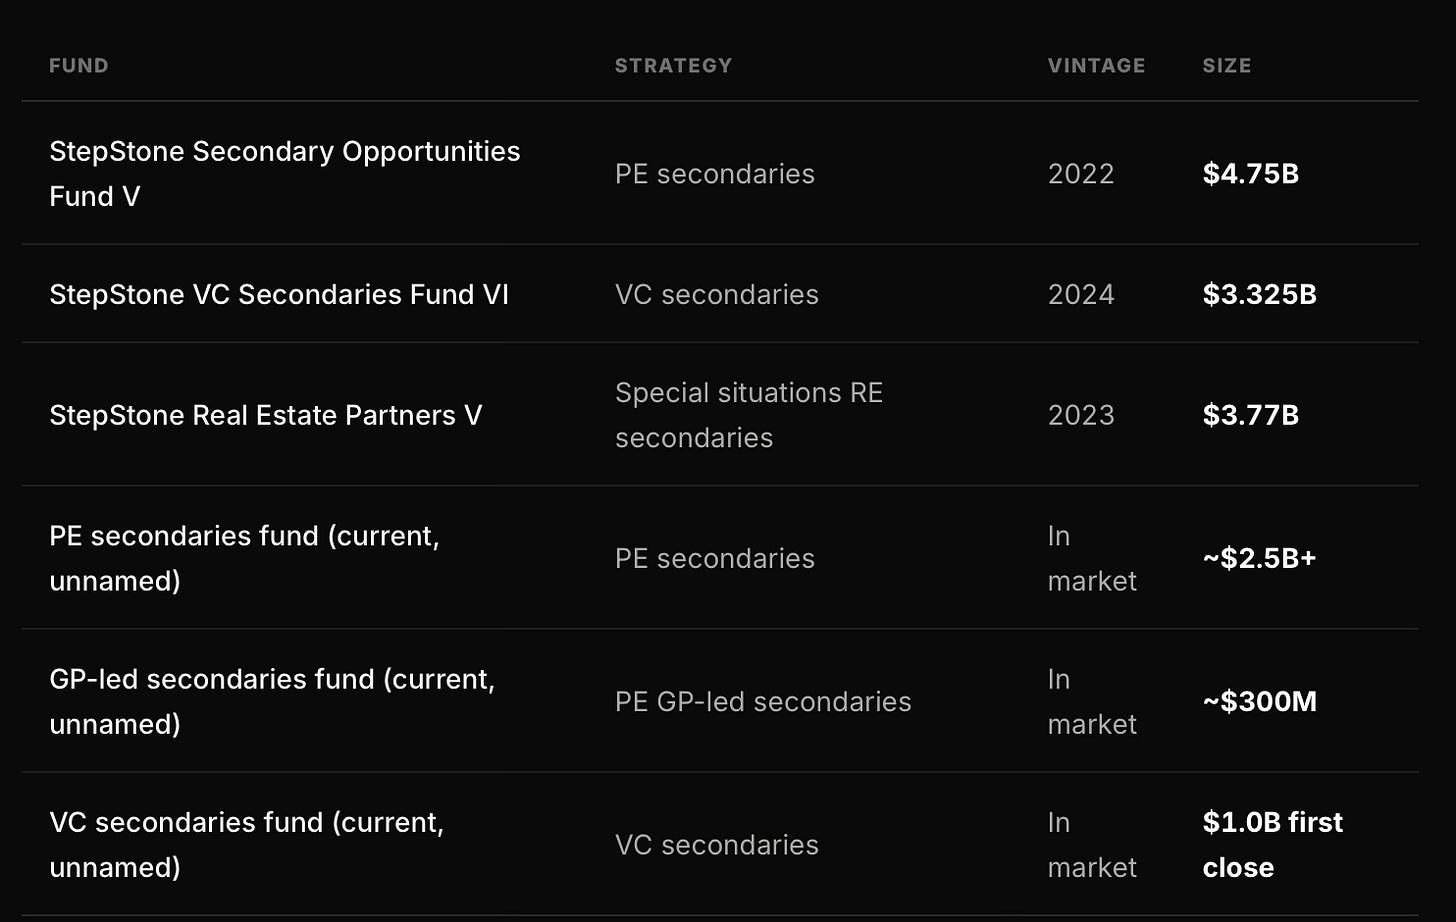Select StepStone VC Secondaries Fund VI name
Viewport: 1456px width, 922px height.
click(279, 295)
